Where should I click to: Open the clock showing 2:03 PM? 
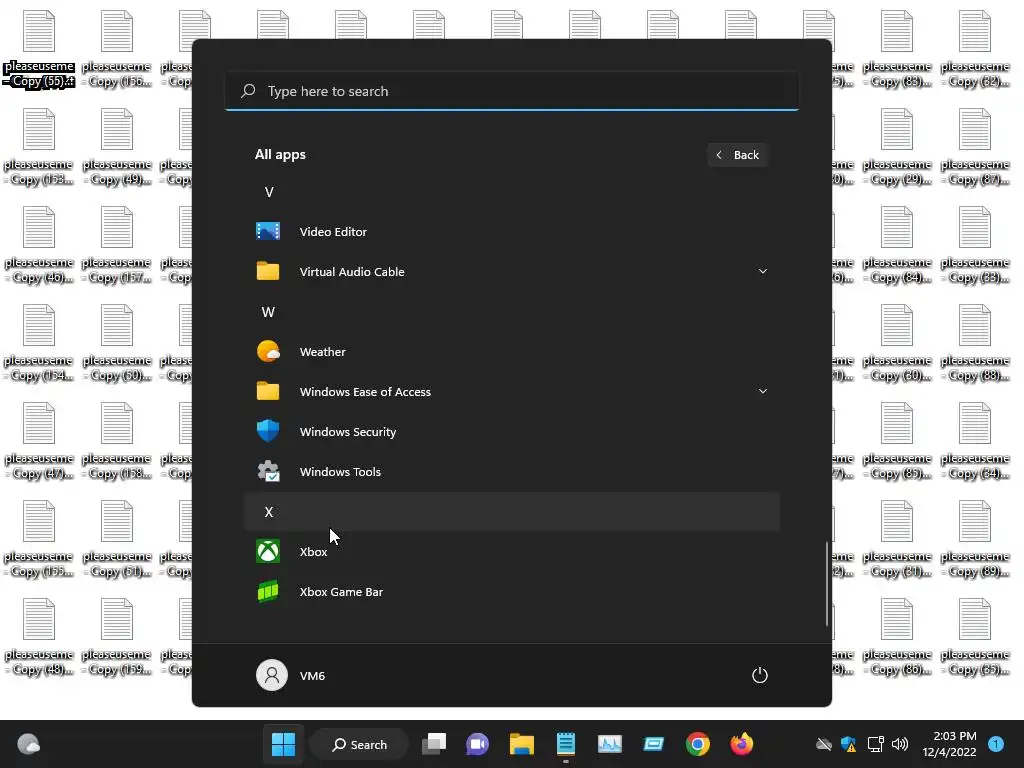pos(949,744)
